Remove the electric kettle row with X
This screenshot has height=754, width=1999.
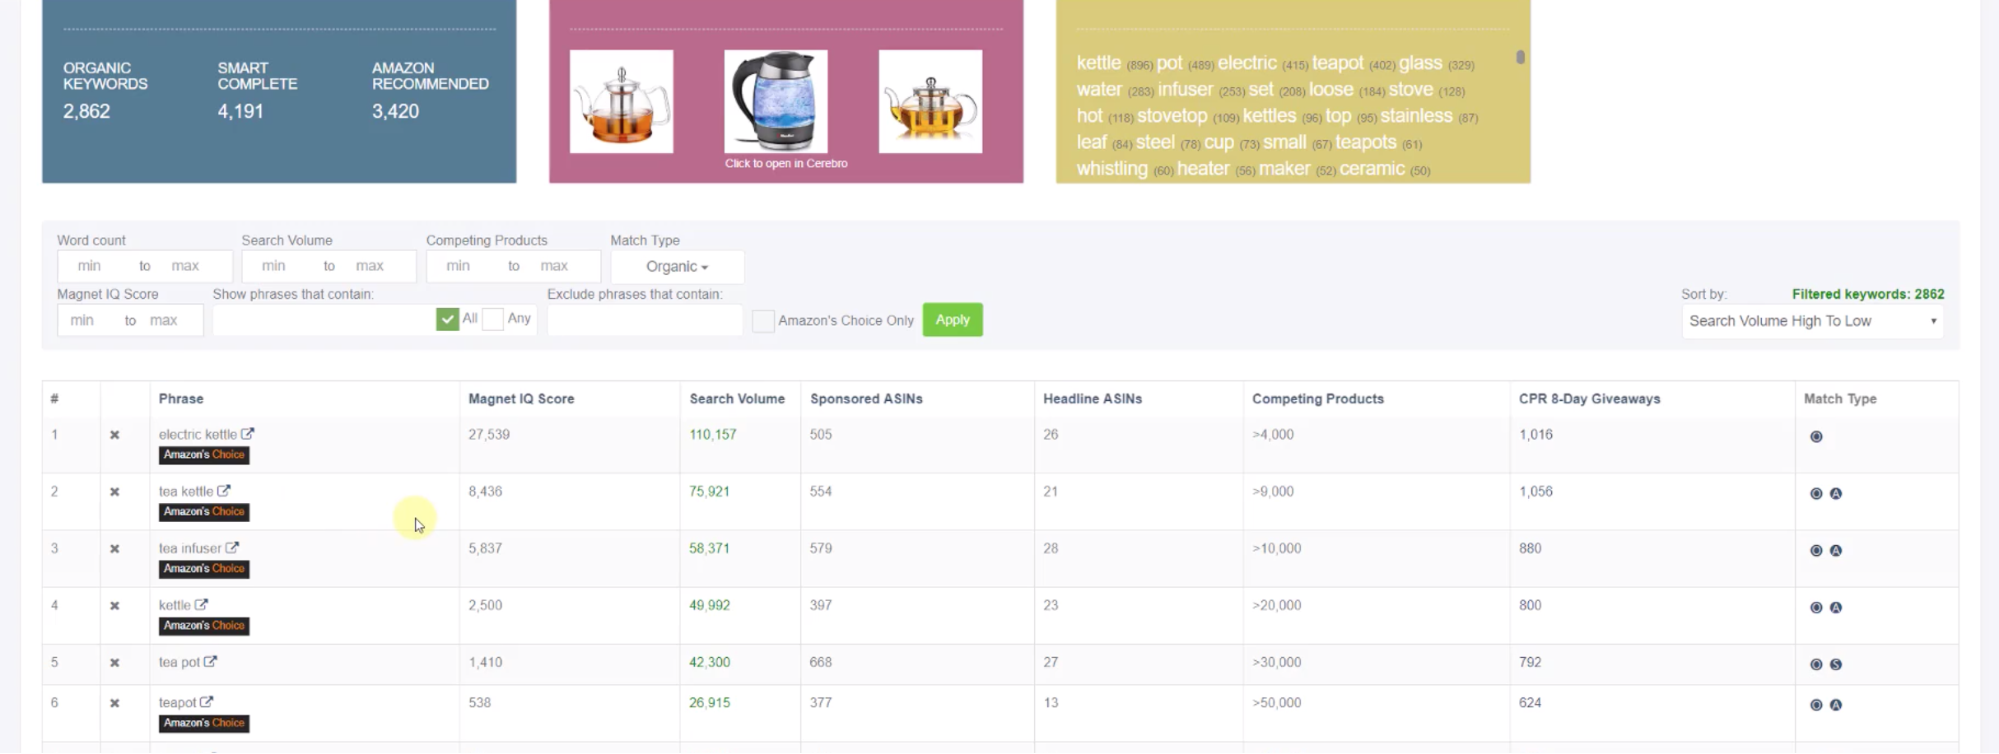pyautogui.click(x=115, y=435)
